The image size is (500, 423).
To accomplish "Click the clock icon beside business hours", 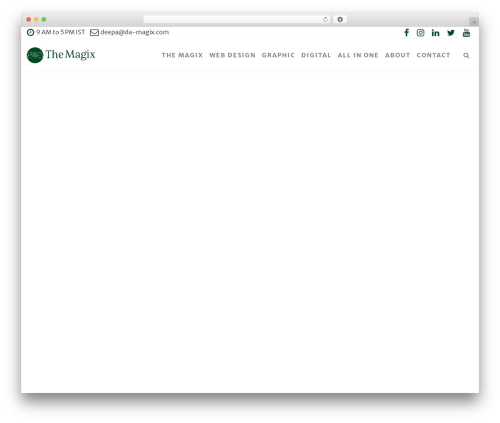I will [30, 32].
